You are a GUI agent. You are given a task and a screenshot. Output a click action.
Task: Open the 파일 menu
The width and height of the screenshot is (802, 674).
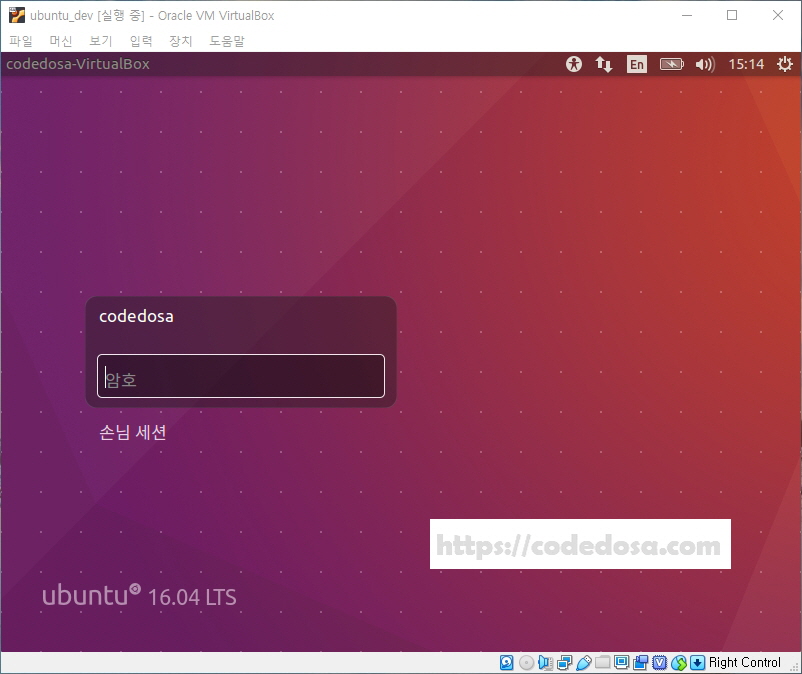(20, 41)
